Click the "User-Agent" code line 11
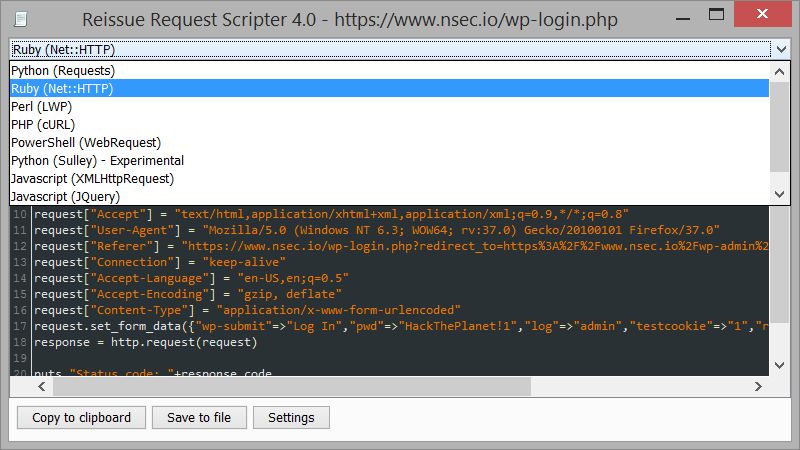The width and height of the screenshot is (800, 450). (x=377, y=230)
